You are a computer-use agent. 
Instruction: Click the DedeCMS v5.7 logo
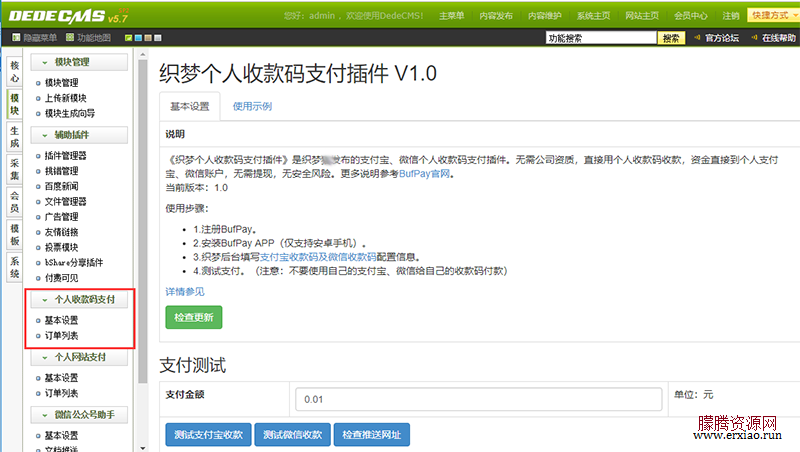(x=68, y=16)
